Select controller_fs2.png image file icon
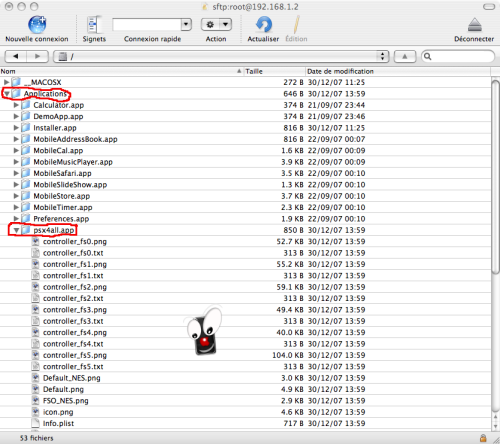Viewport: 500px width, 444px height. 35,287
